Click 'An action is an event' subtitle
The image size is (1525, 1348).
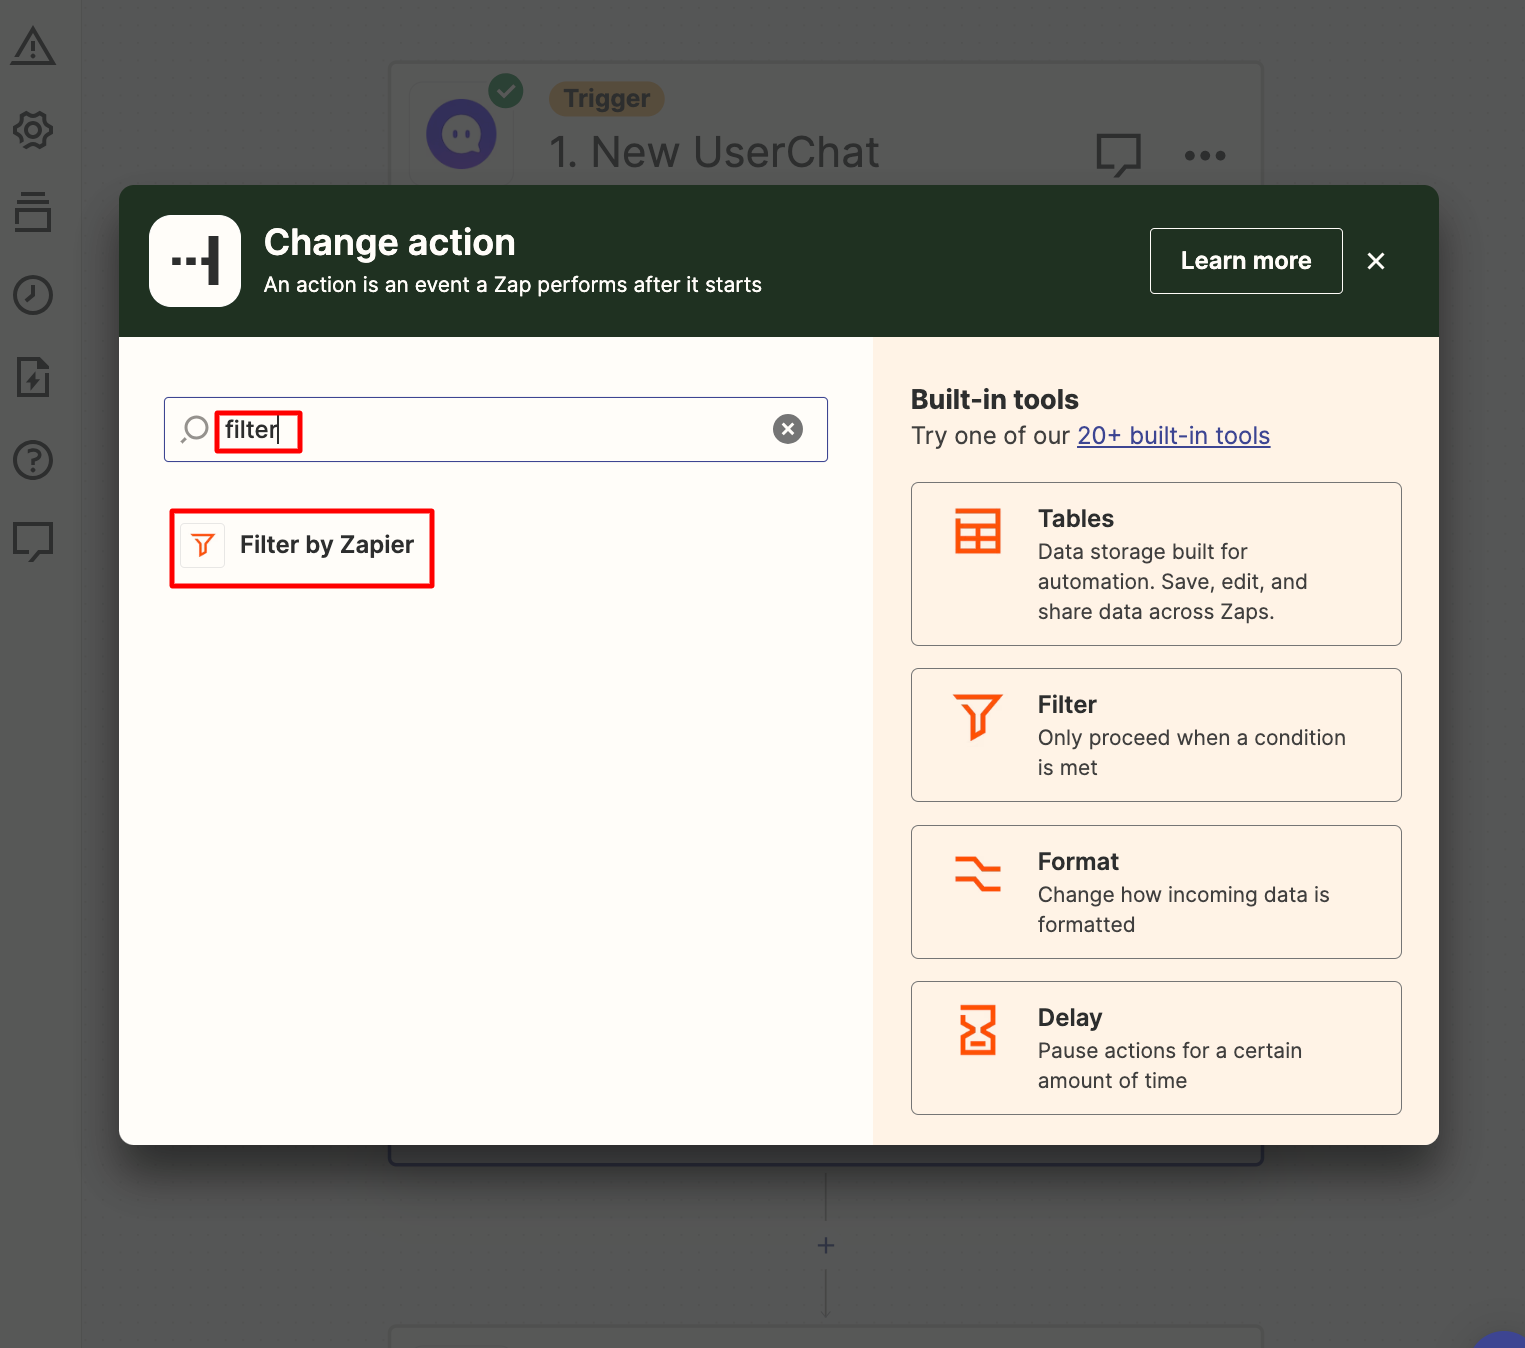coord(513,285)
